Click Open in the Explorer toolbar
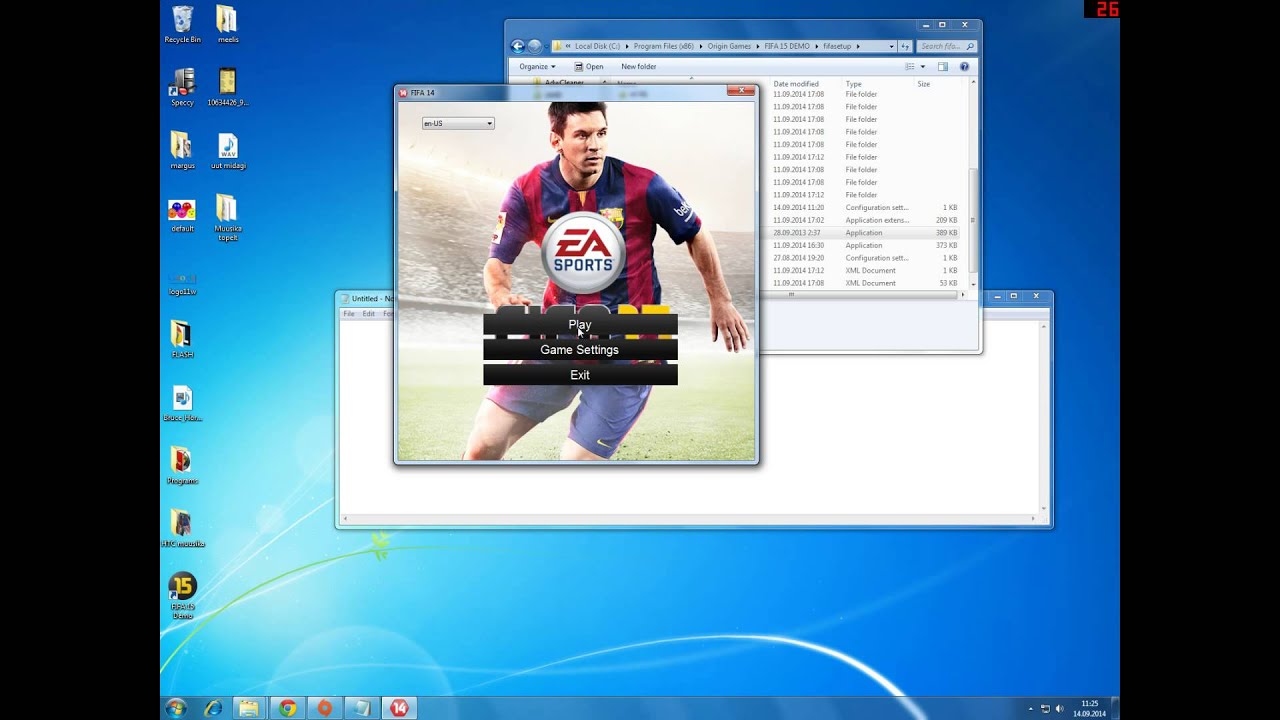 [589, 67]
